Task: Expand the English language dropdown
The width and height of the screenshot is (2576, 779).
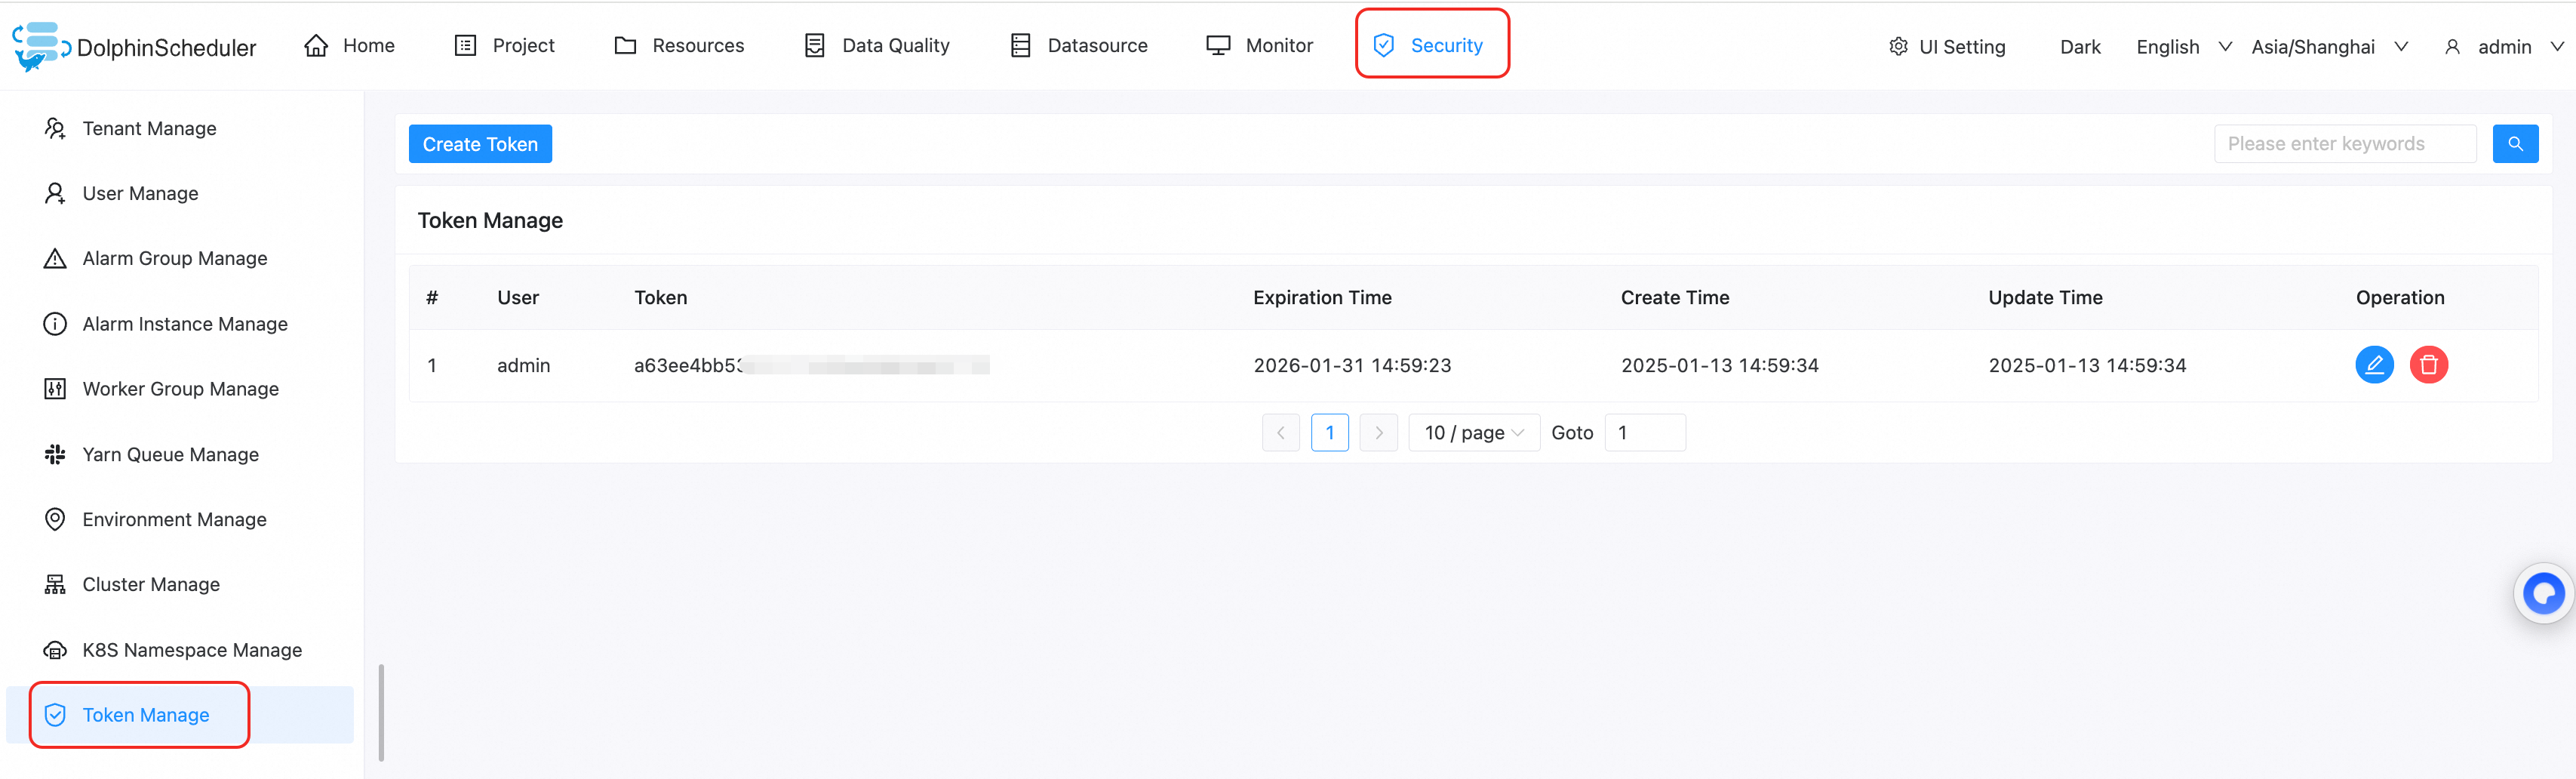Action: click(2183, 47)
